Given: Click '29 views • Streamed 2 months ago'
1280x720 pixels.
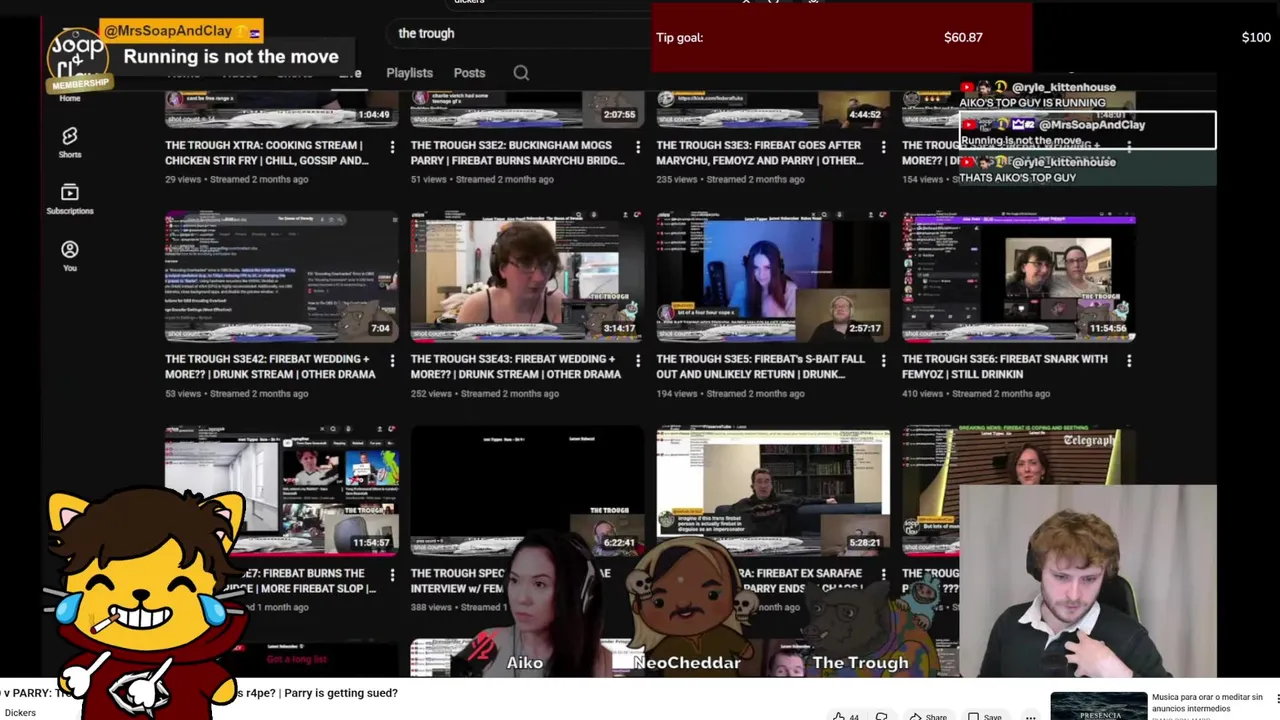Looking at the screenshot, I should [x=236, y=179].
